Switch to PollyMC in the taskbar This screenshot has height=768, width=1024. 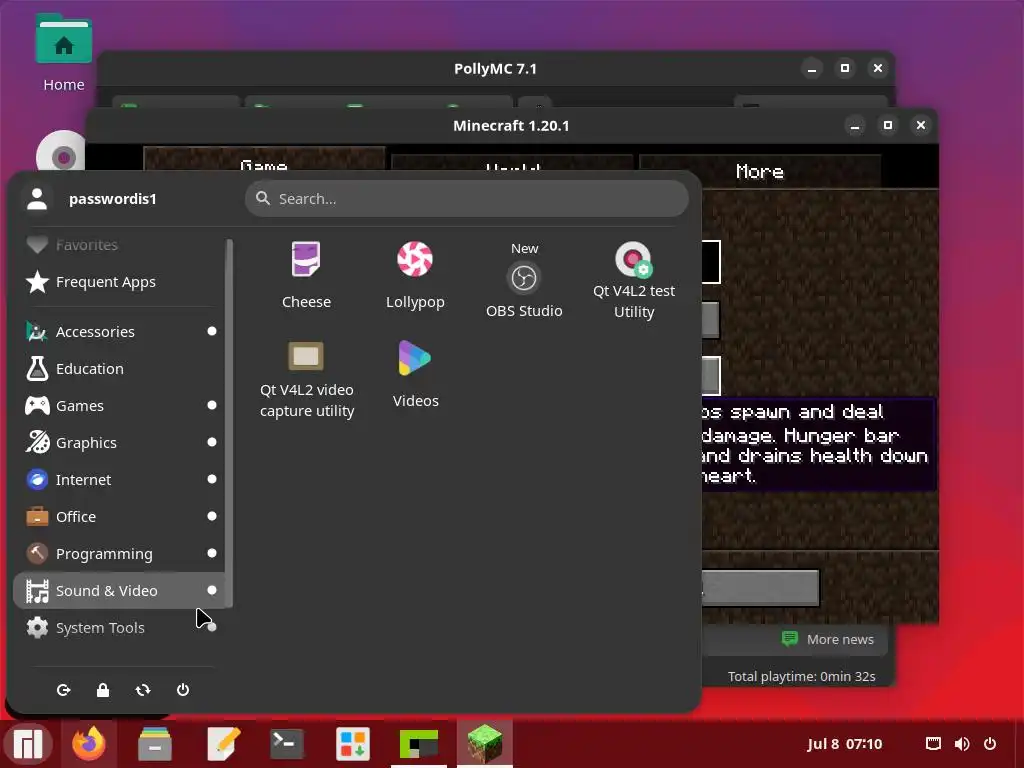(419, 744)
